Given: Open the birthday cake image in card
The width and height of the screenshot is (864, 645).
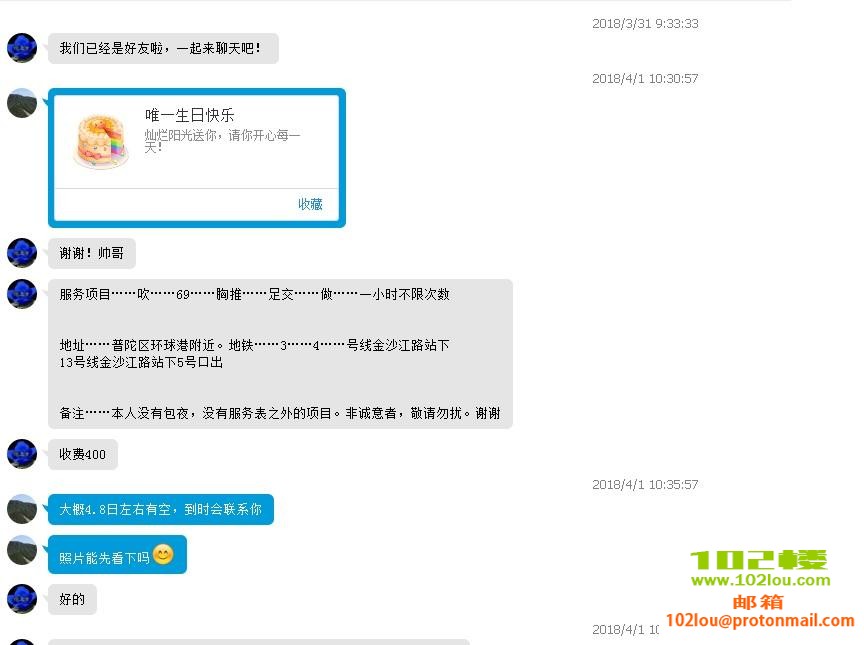Looking at the screenshot, I should [101, 141].
